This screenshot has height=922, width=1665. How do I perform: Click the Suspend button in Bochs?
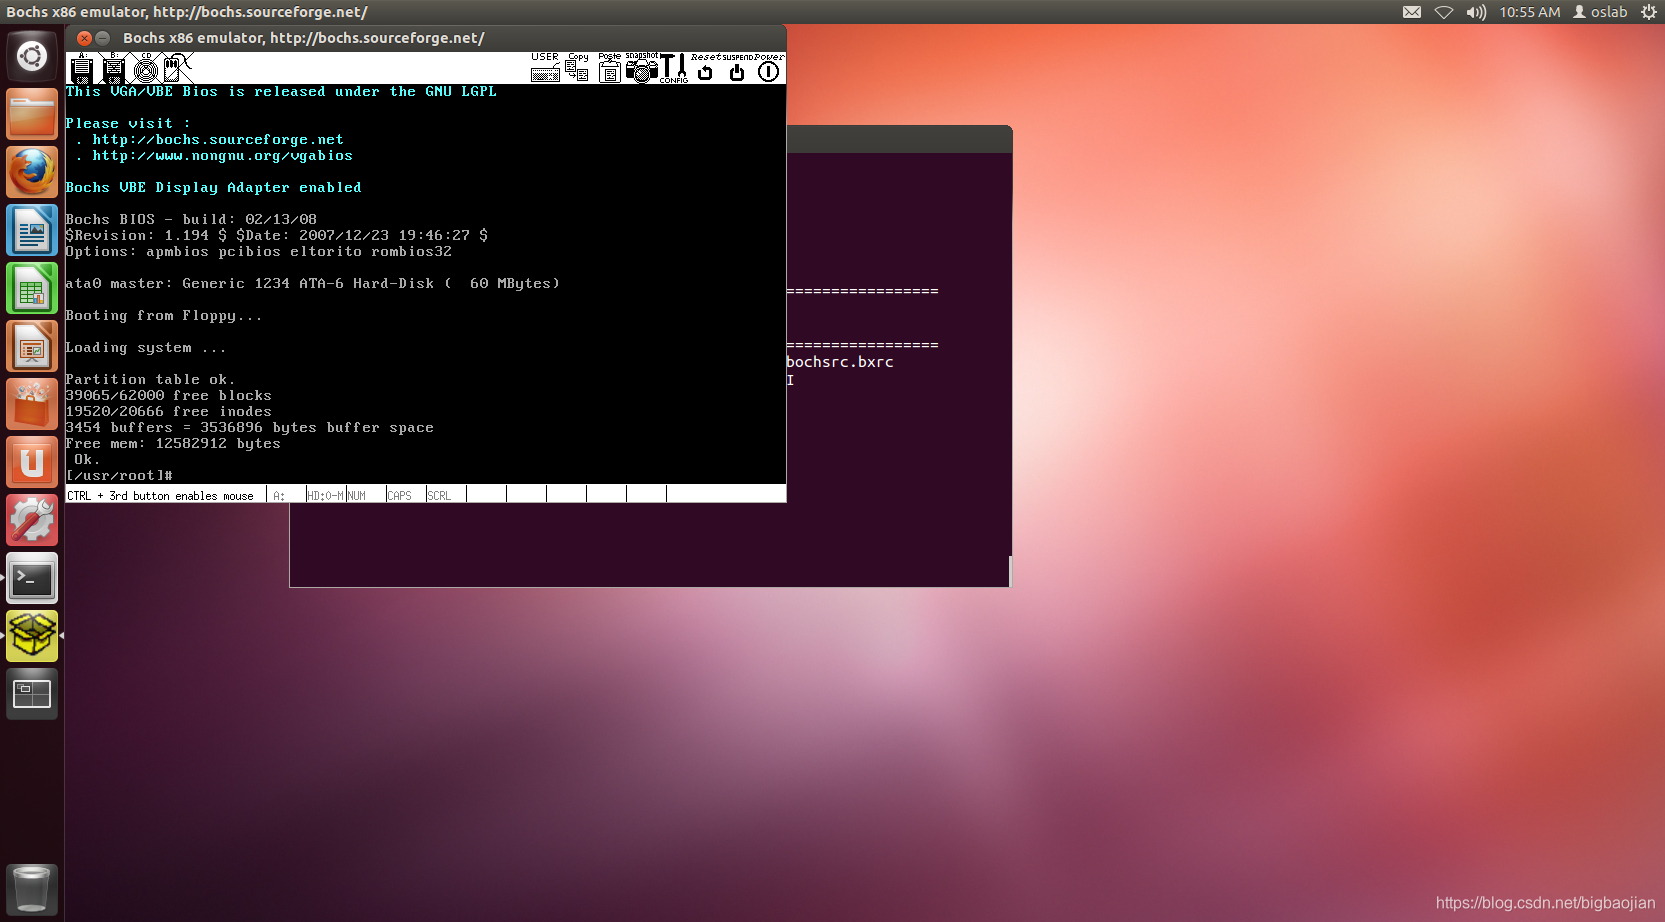tap(737, 68)
